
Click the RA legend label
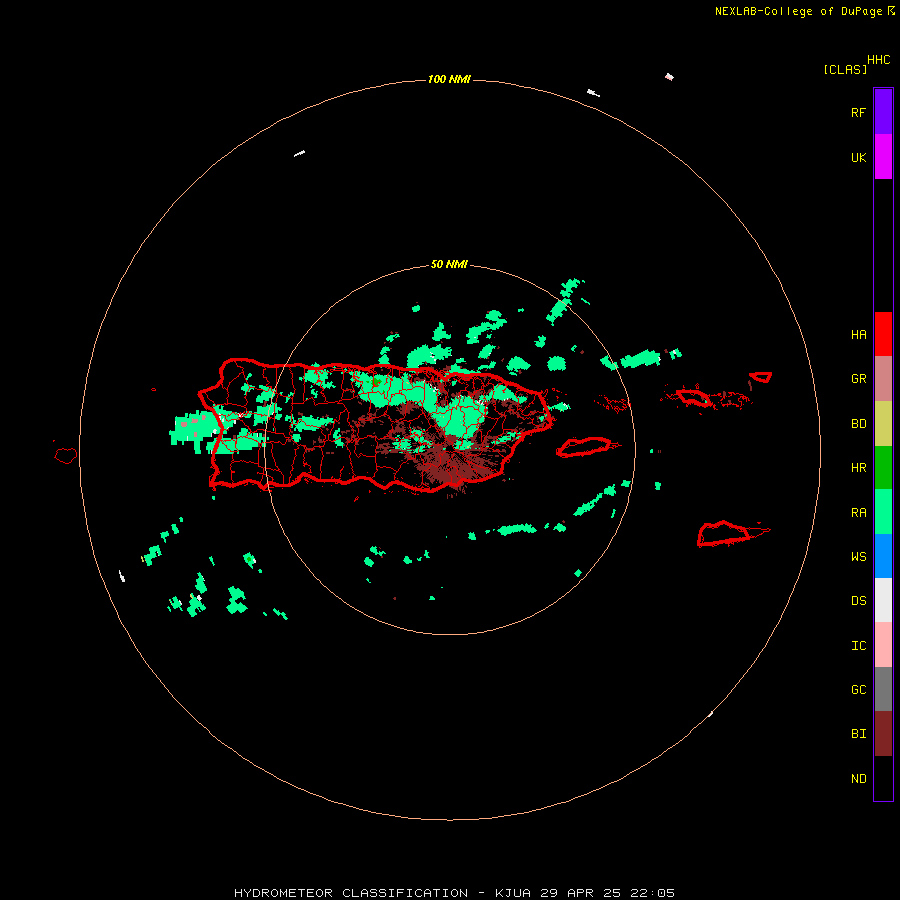tap(858, 513)
